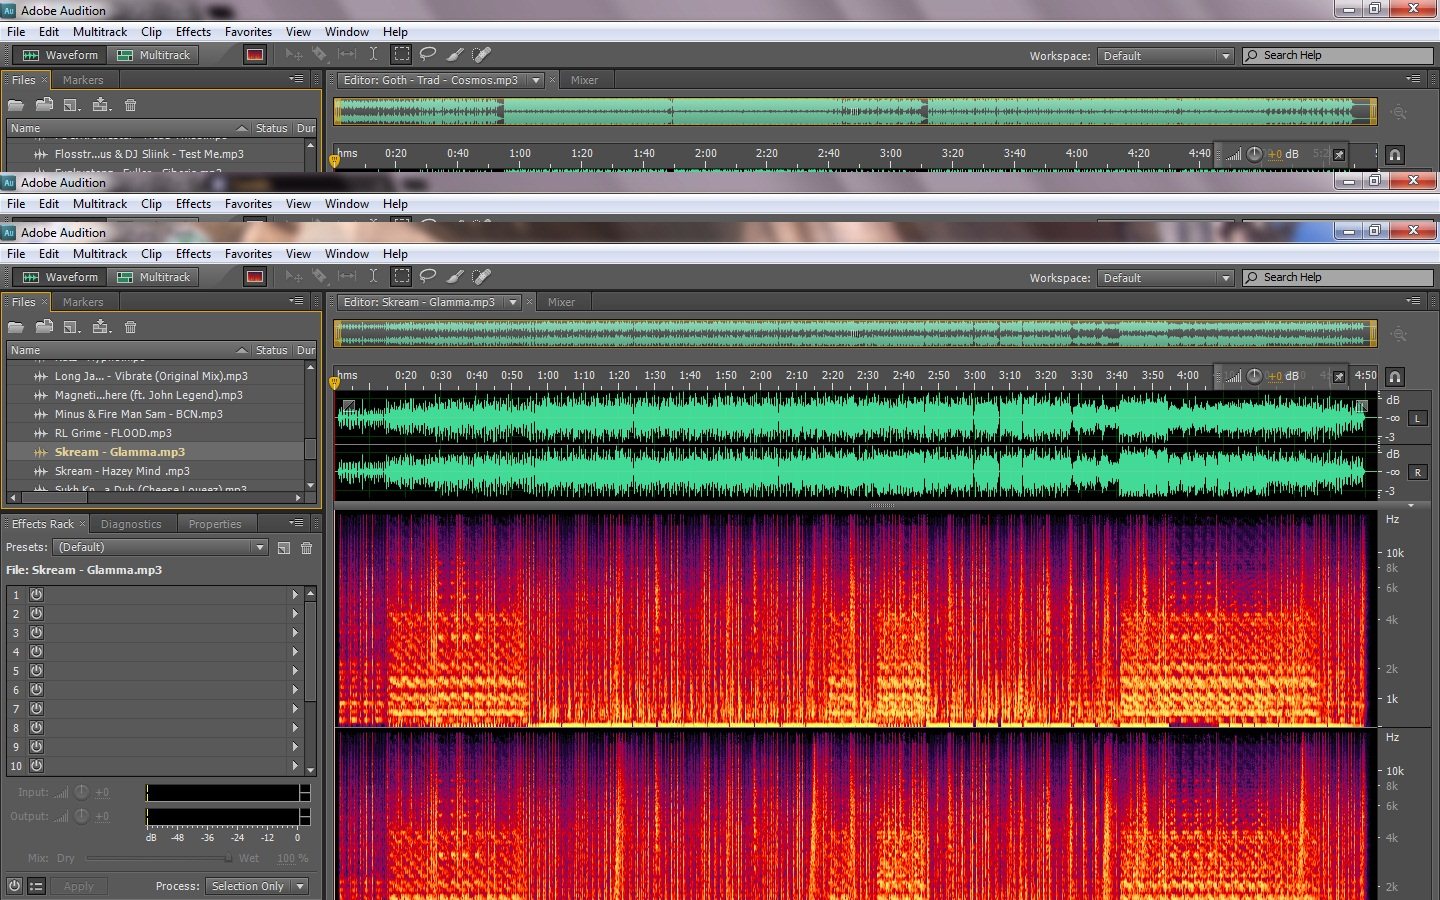Click Insert into Multitrack icon in Skream Files panel
Viewport: 1440px width, 900px height.
[x=101, y=327]
